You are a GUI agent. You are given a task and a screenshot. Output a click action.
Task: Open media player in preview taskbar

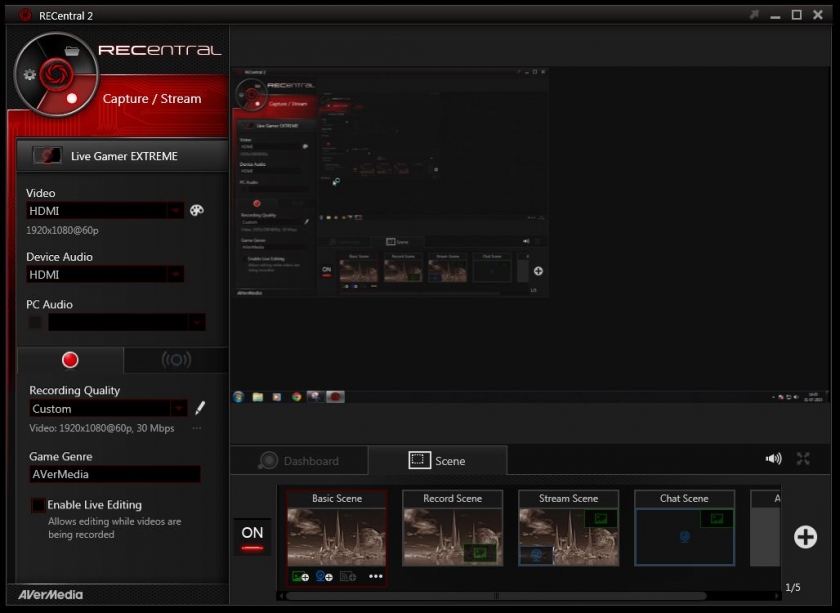[x=276, y=397]
